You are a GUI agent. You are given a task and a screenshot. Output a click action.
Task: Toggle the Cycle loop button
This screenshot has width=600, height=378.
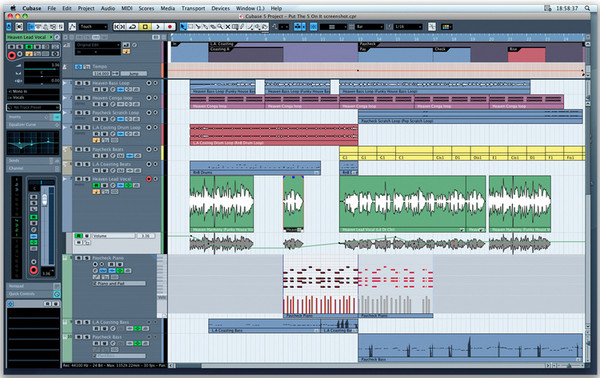tap(132, 27)
